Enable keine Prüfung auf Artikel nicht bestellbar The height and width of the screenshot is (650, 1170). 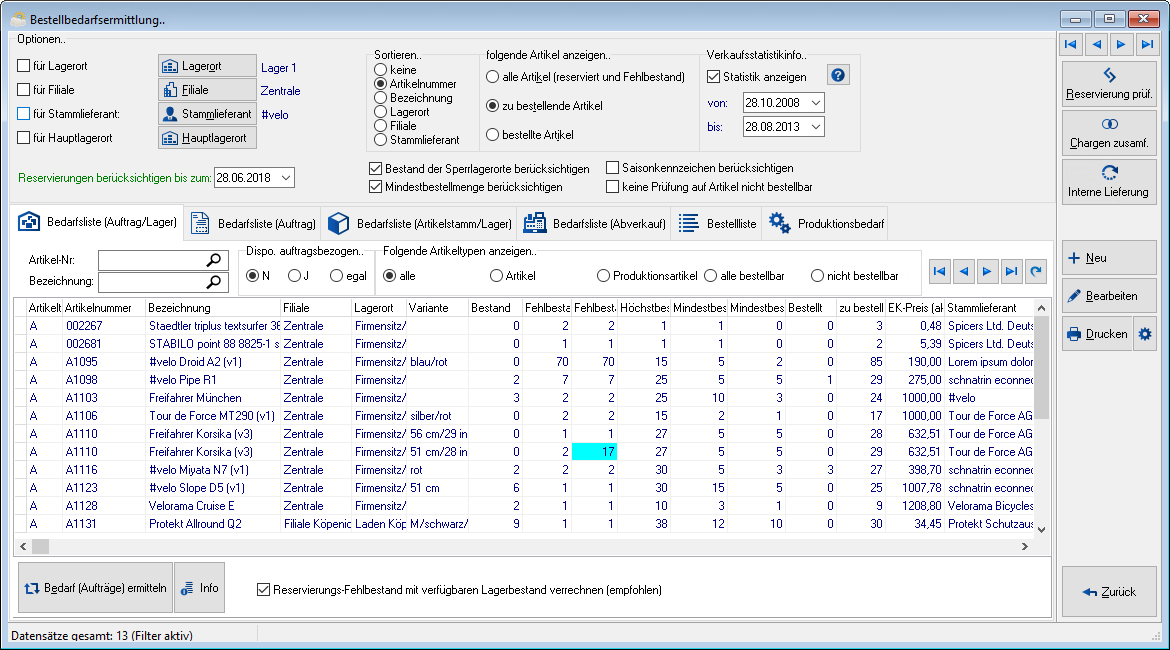coord(613,187)
